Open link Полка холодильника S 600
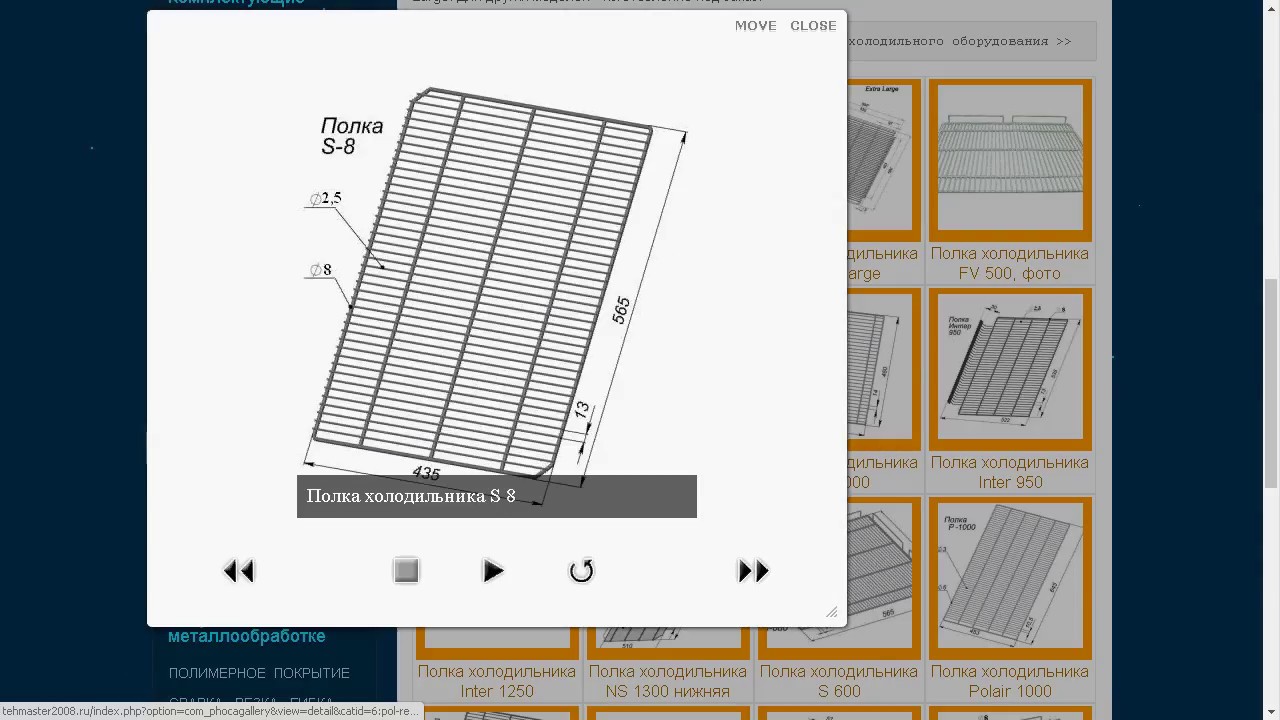This screenshot has width=1280, height=720. [838, 681]
